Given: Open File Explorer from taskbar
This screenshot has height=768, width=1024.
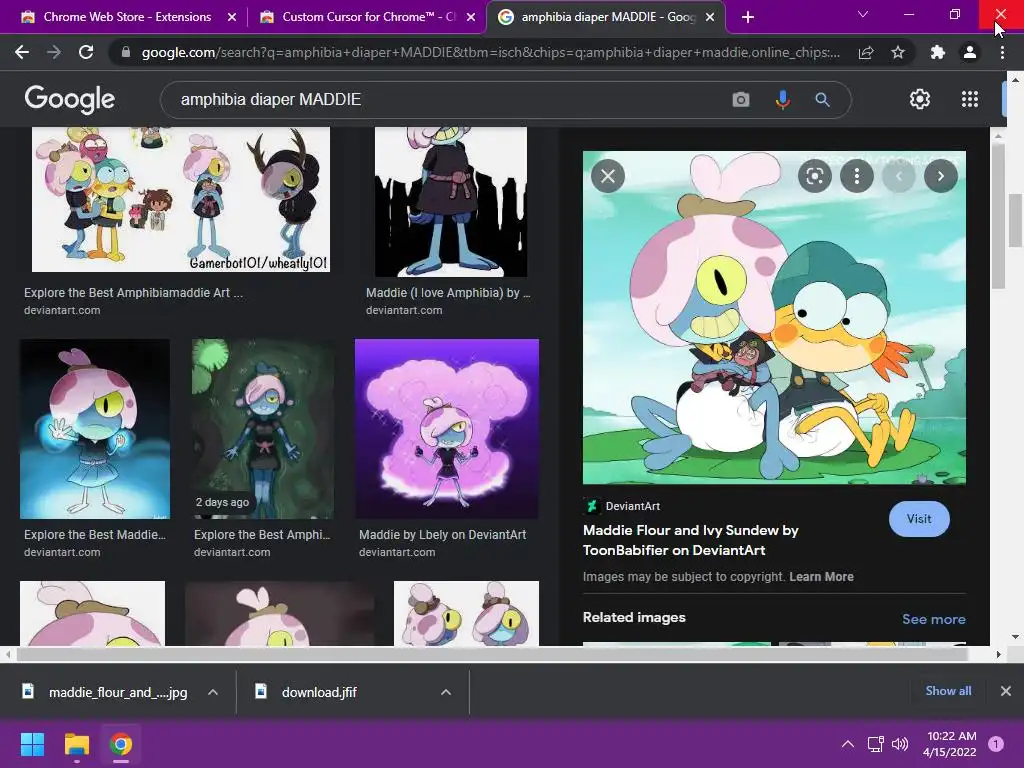Looking at the screenshot, I should (76, 744).
